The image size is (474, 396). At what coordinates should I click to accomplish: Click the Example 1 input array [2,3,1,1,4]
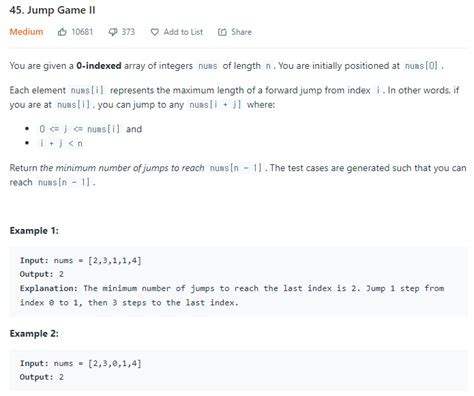(115, 260)
